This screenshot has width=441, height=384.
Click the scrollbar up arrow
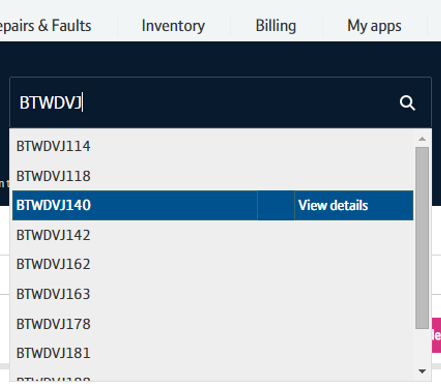422,139
